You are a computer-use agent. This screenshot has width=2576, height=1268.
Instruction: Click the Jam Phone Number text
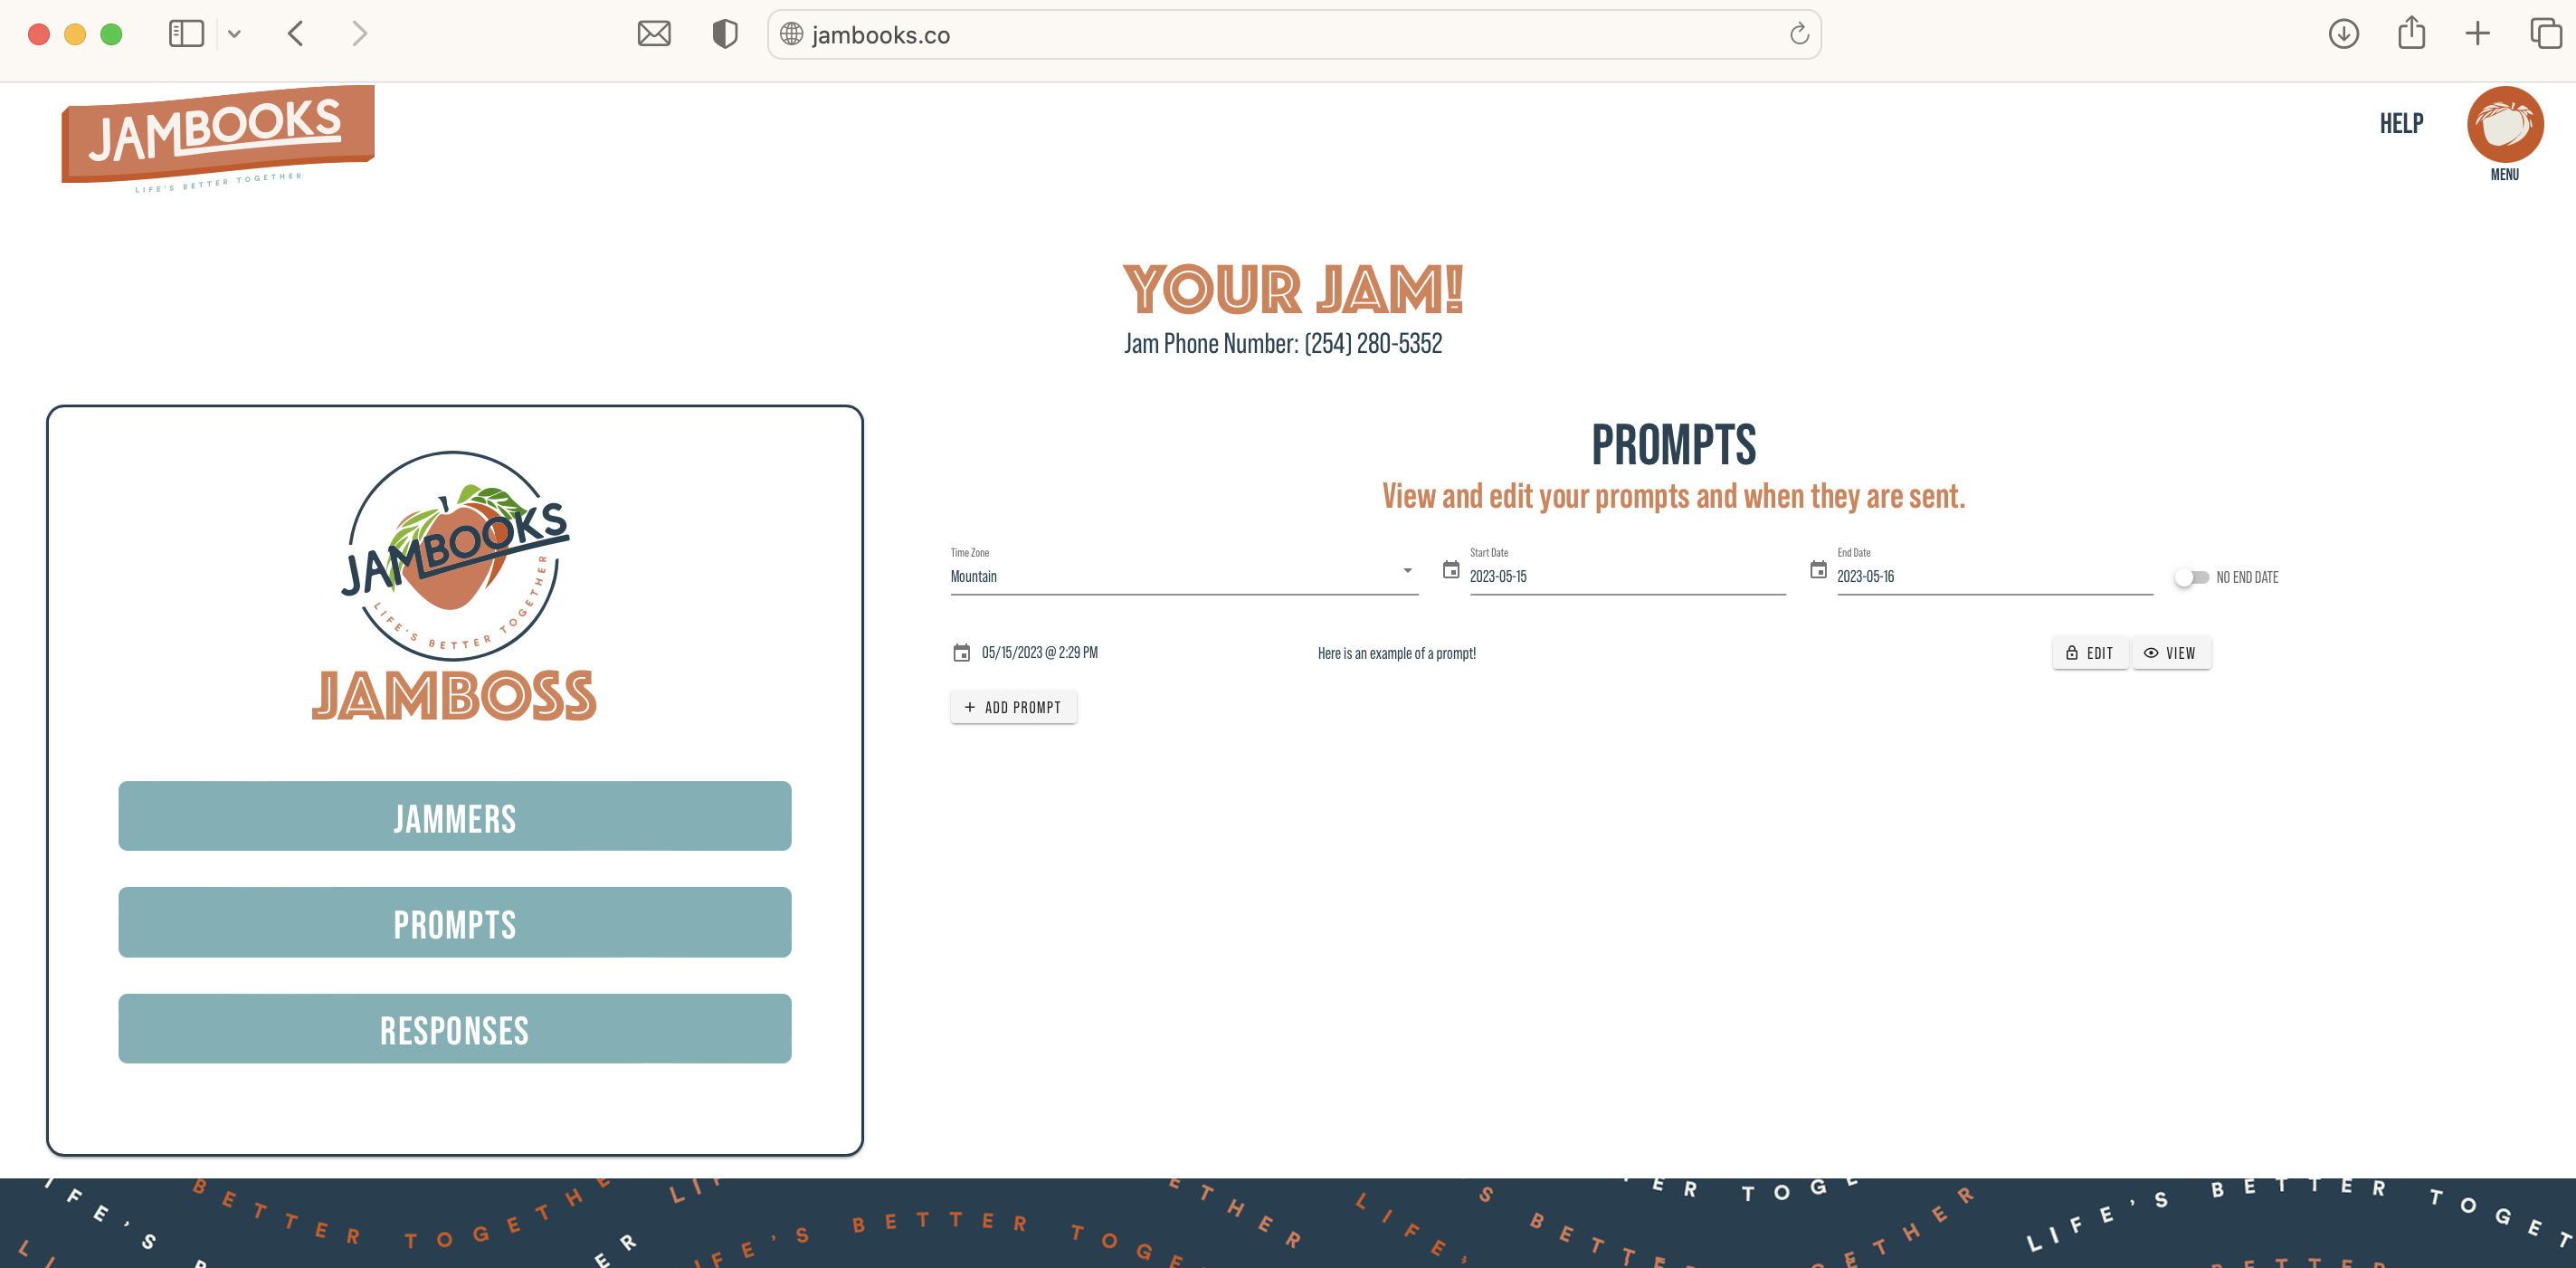tap(1283, 343)
